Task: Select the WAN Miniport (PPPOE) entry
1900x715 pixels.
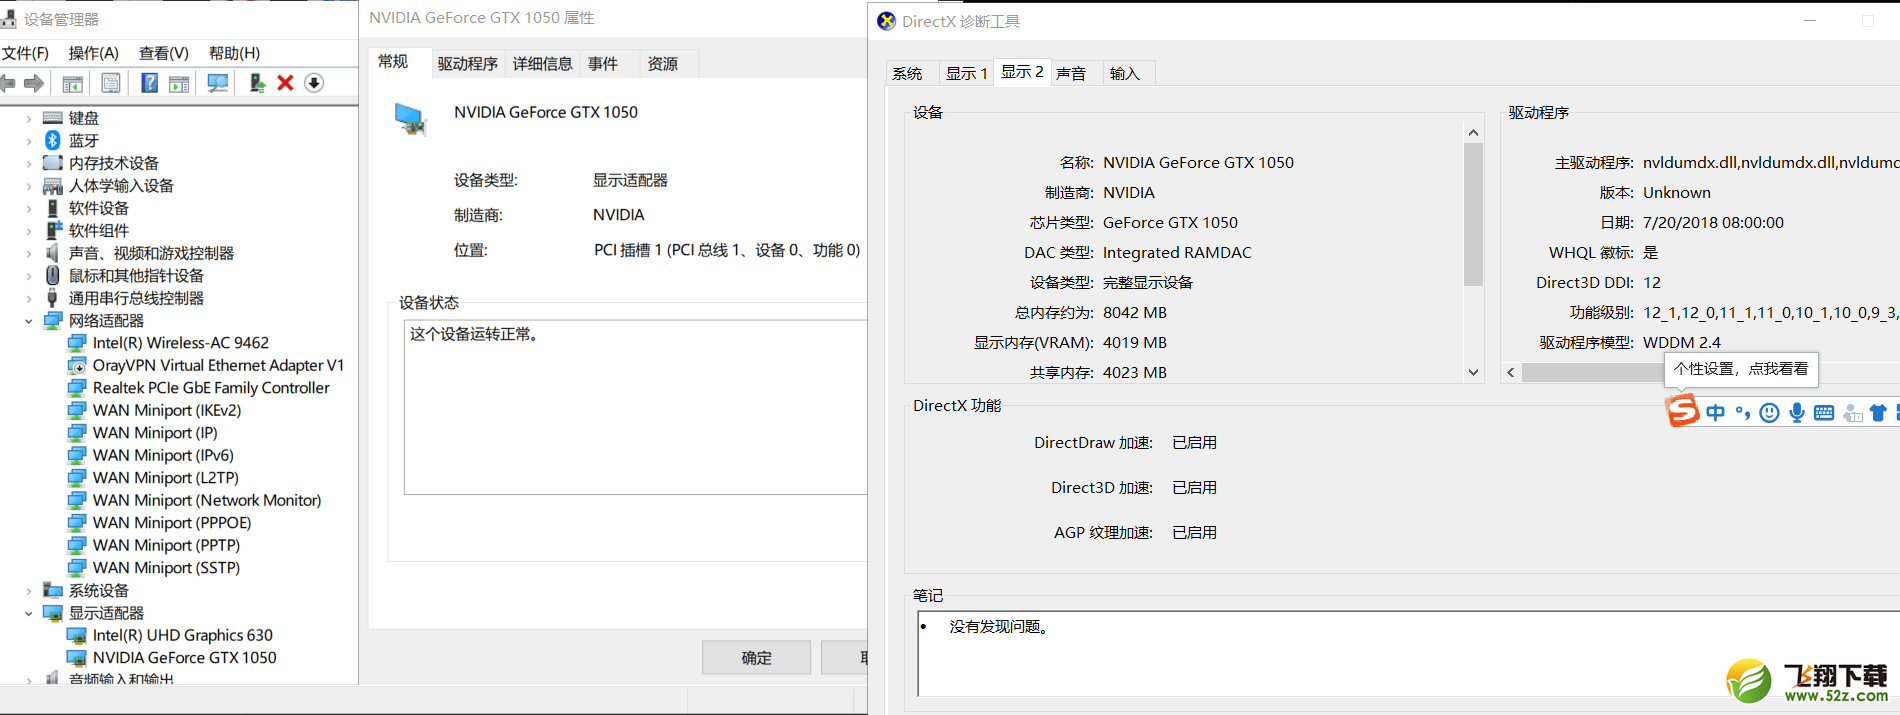Action: tap(172, 523)
